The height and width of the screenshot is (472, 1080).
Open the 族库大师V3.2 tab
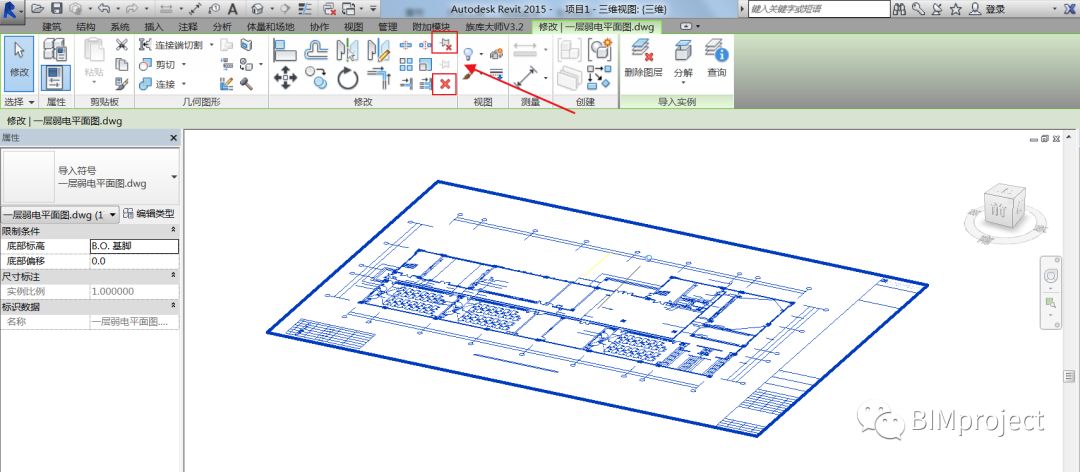pos(495,27)
